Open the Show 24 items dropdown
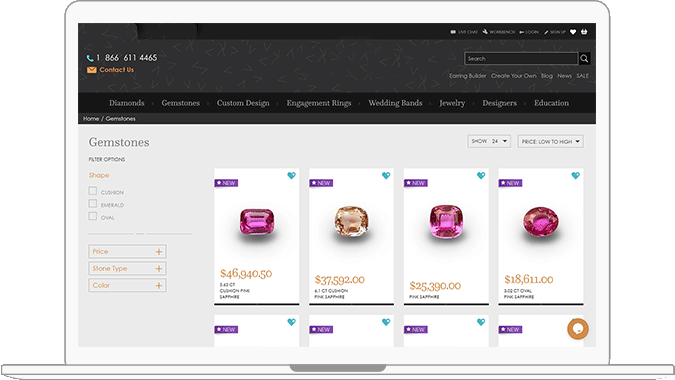 point(489,141)
